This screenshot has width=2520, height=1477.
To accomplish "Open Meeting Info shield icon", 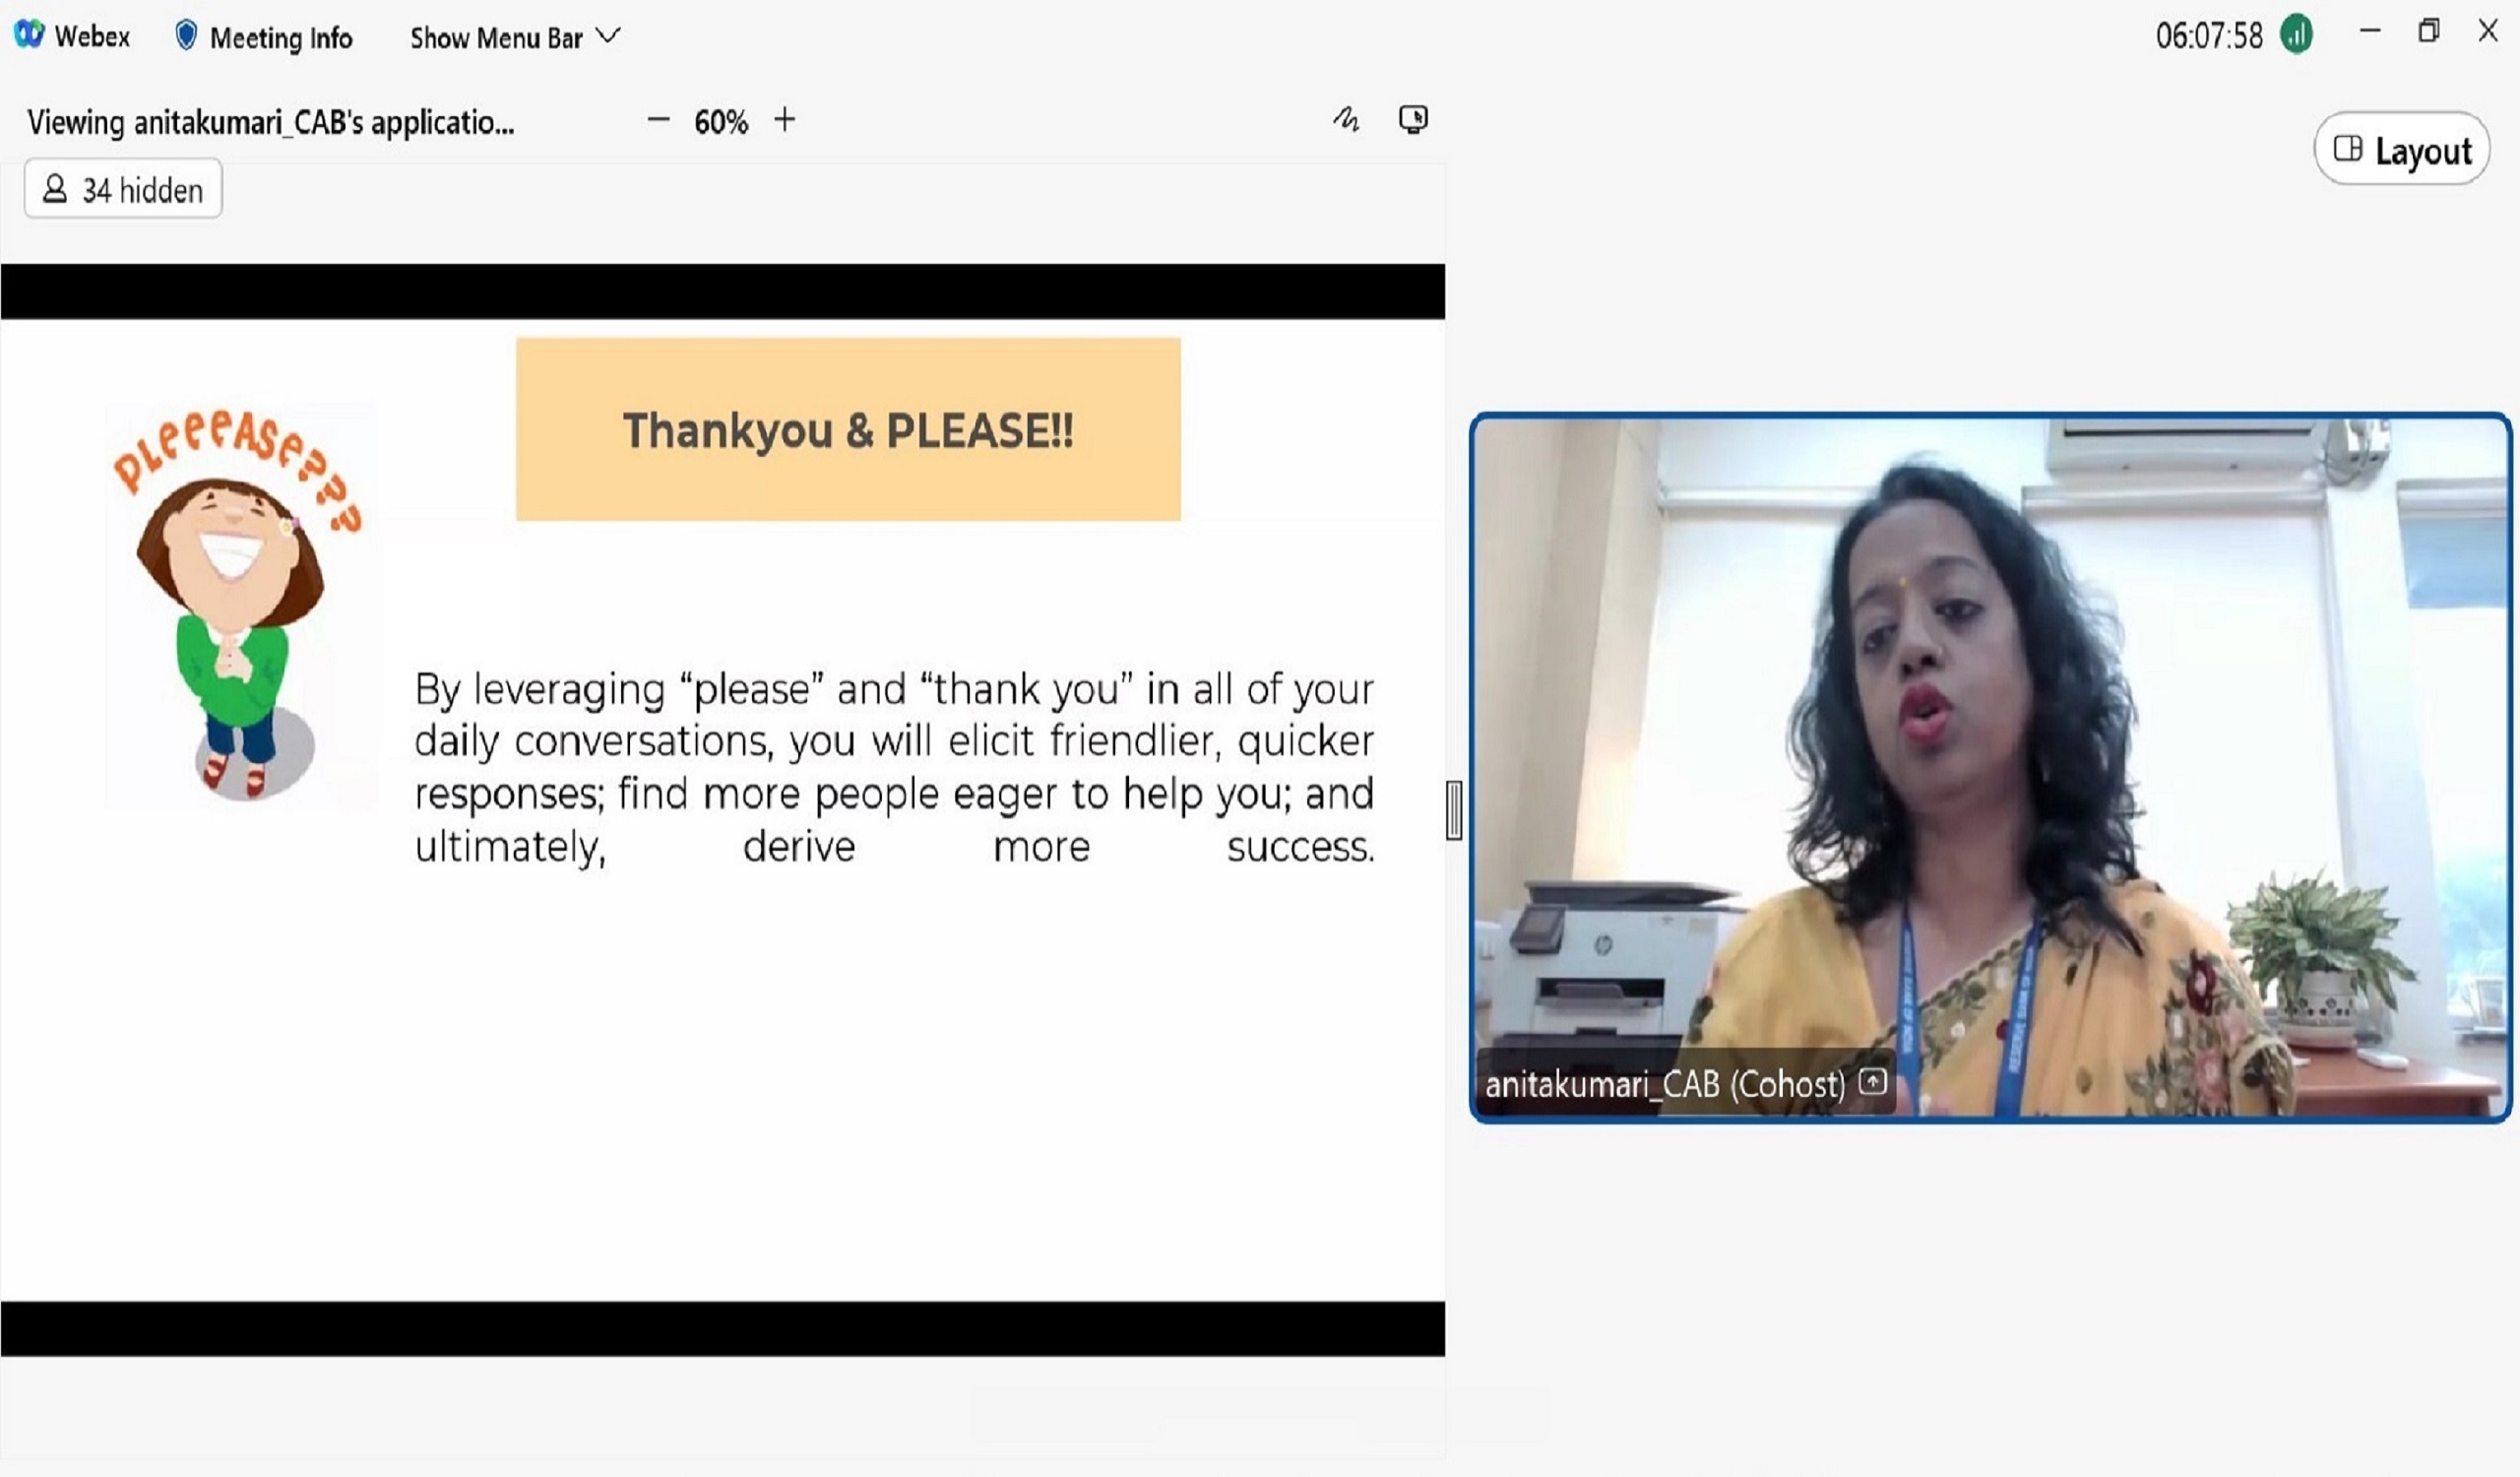I will point(185,36).
